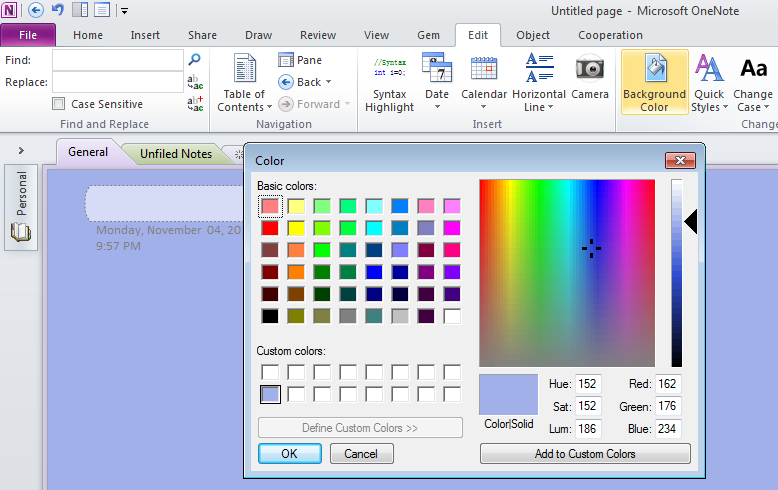
Task: Click the OneNote application icon
Action: coord(9,10)
